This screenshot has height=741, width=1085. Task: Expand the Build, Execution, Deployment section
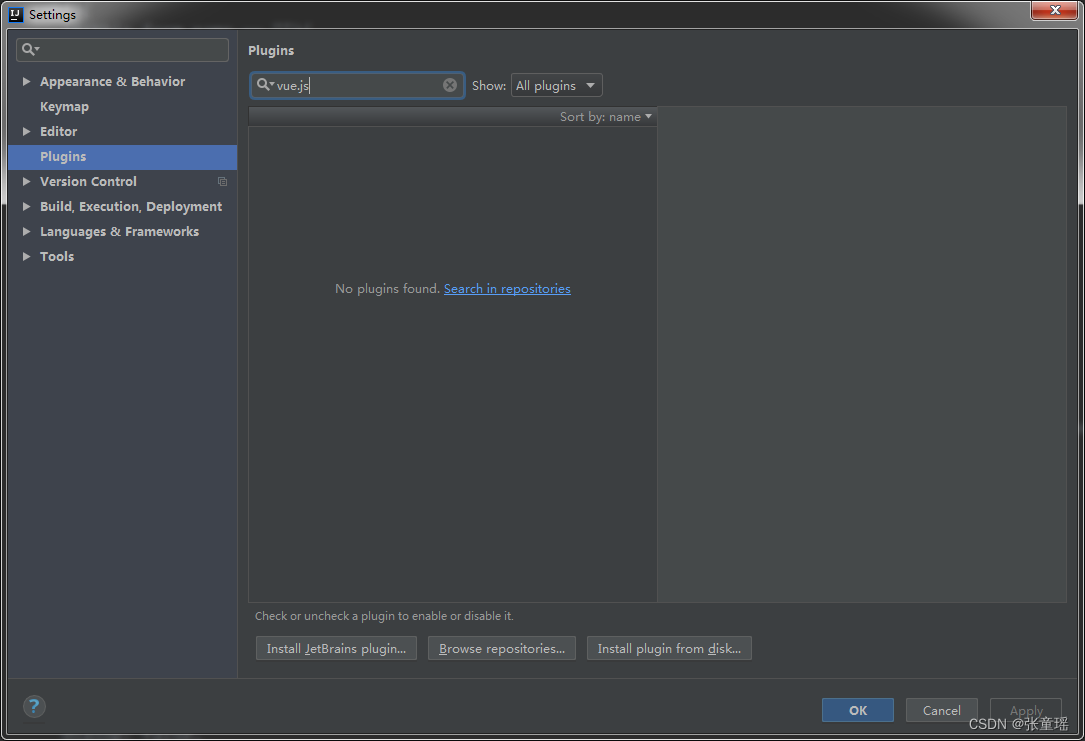point(27,207)
